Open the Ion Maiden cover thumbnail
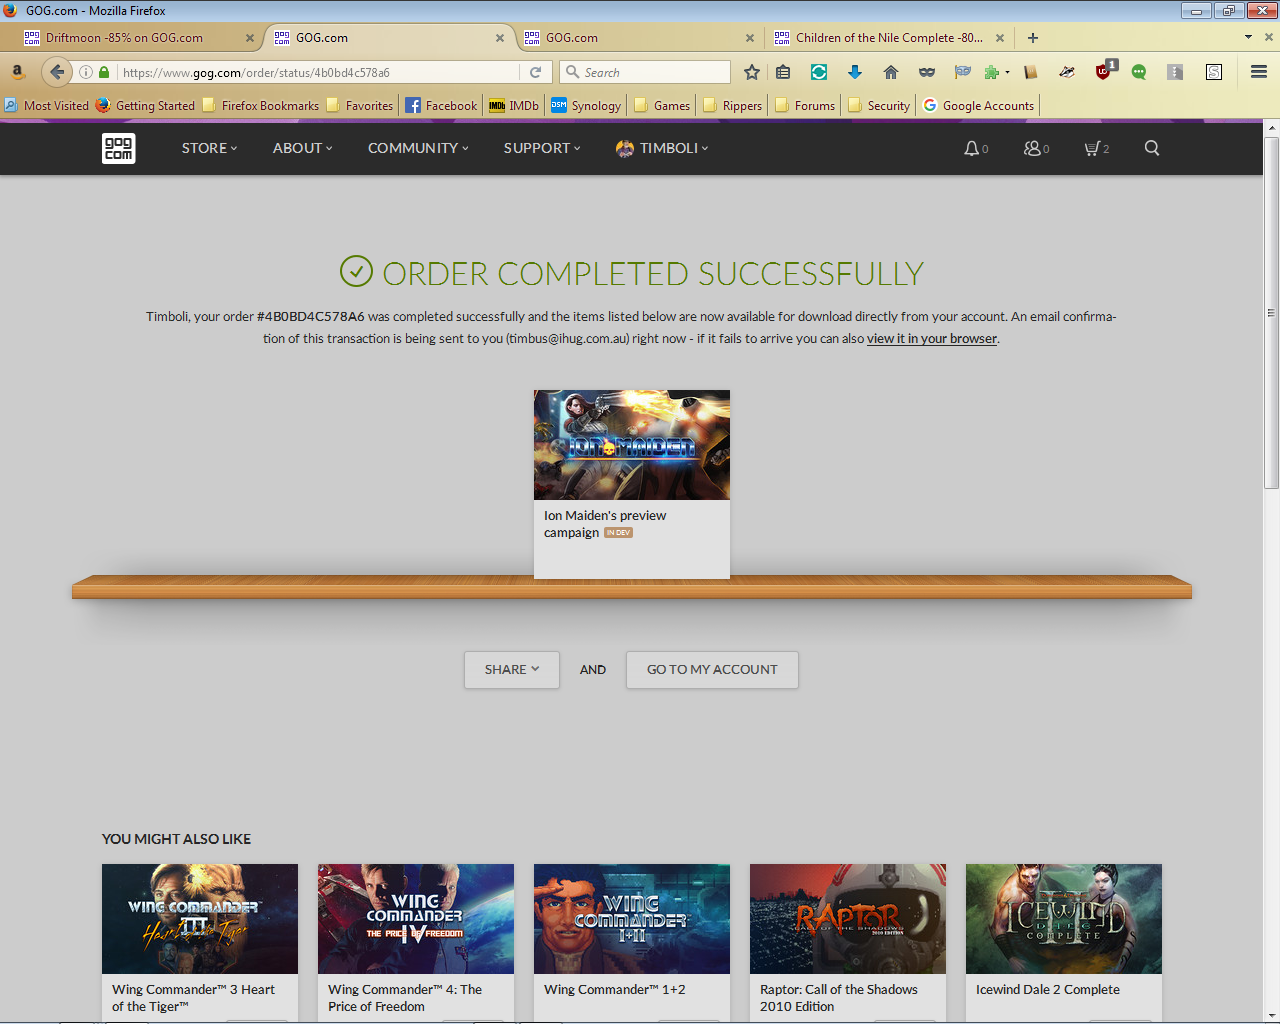The height and width of the screenshot is (1024, 1280). coord(632,445)
